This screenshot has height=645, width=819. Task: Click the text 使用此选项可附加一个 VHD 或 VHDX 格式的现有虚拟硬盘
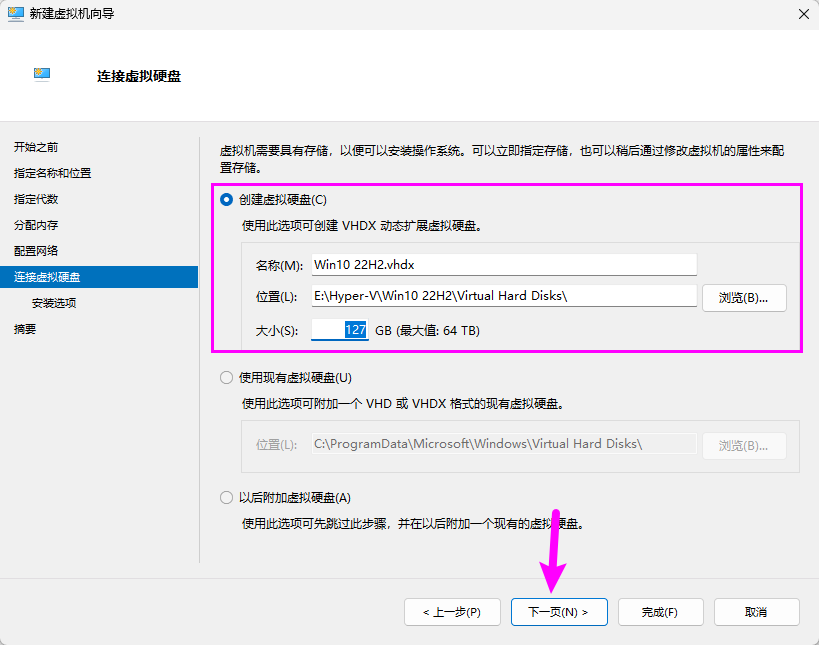pos(403,404)
